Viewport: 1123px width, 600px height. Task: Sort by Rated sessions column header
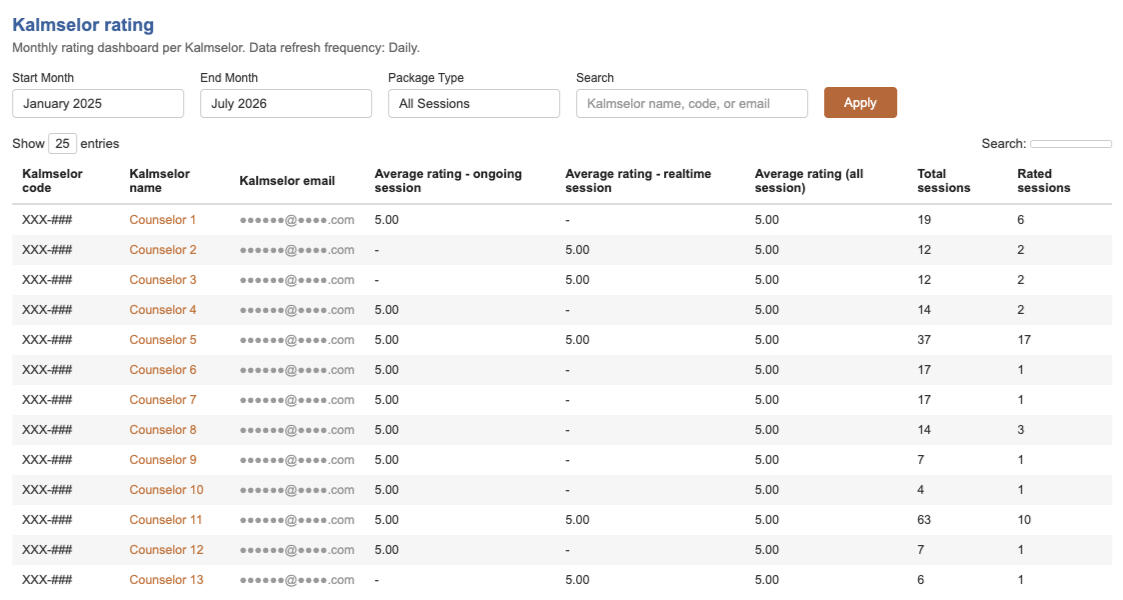coord(1044,180)
